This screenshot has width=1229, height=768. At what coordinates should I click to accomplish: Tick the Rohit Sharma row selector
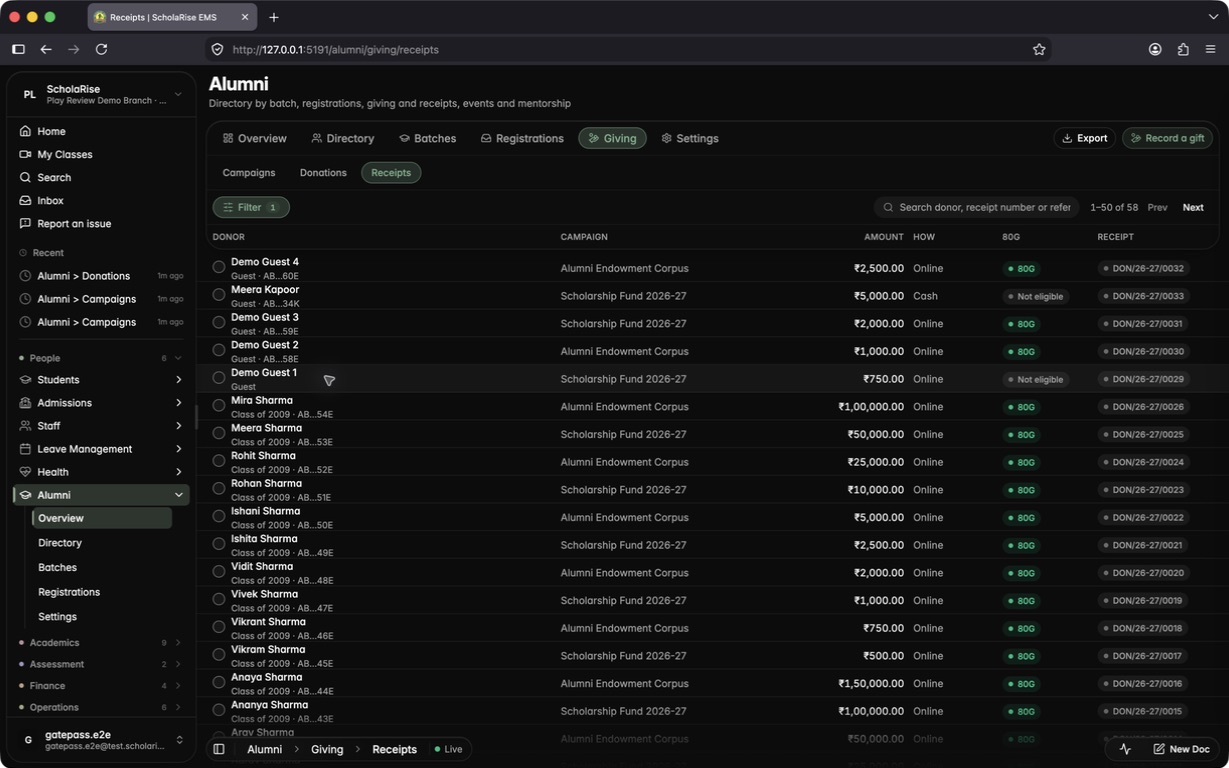[219, 461]
